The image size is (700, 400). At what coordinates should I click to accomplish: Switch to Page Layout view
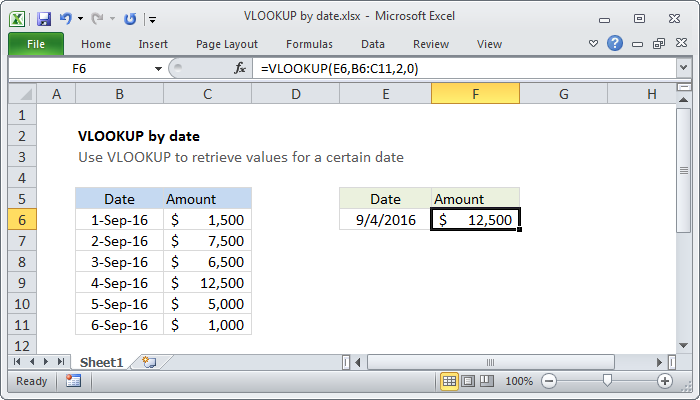[x=470, y=381]
